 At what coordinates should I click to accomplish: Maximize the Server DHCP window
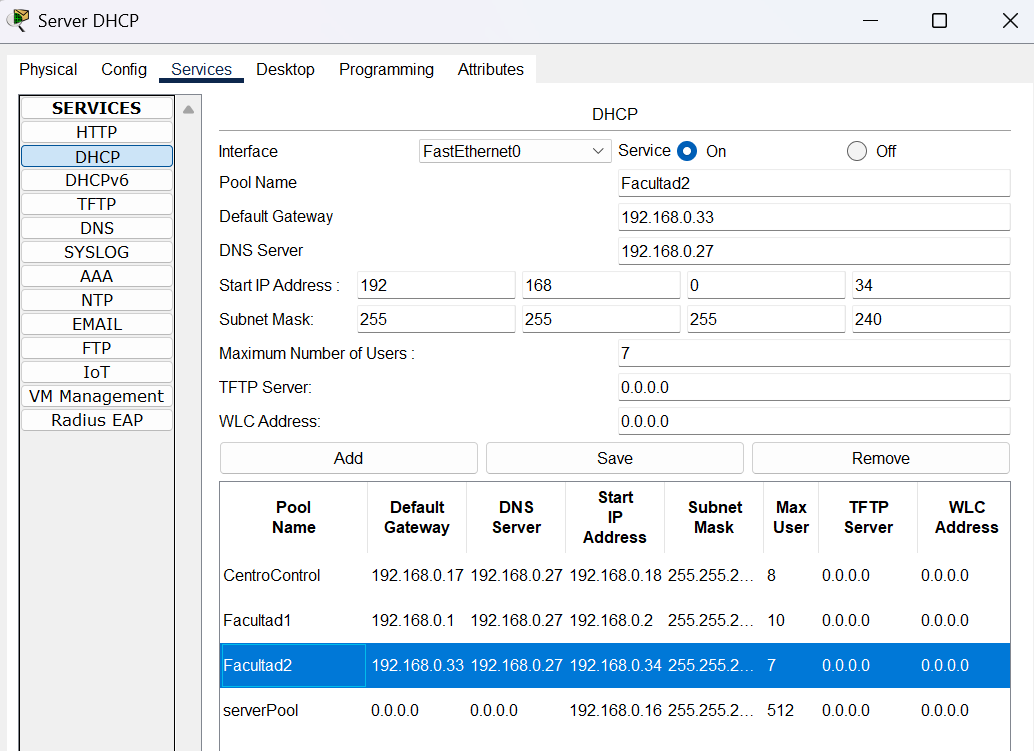tap(939, 20)
